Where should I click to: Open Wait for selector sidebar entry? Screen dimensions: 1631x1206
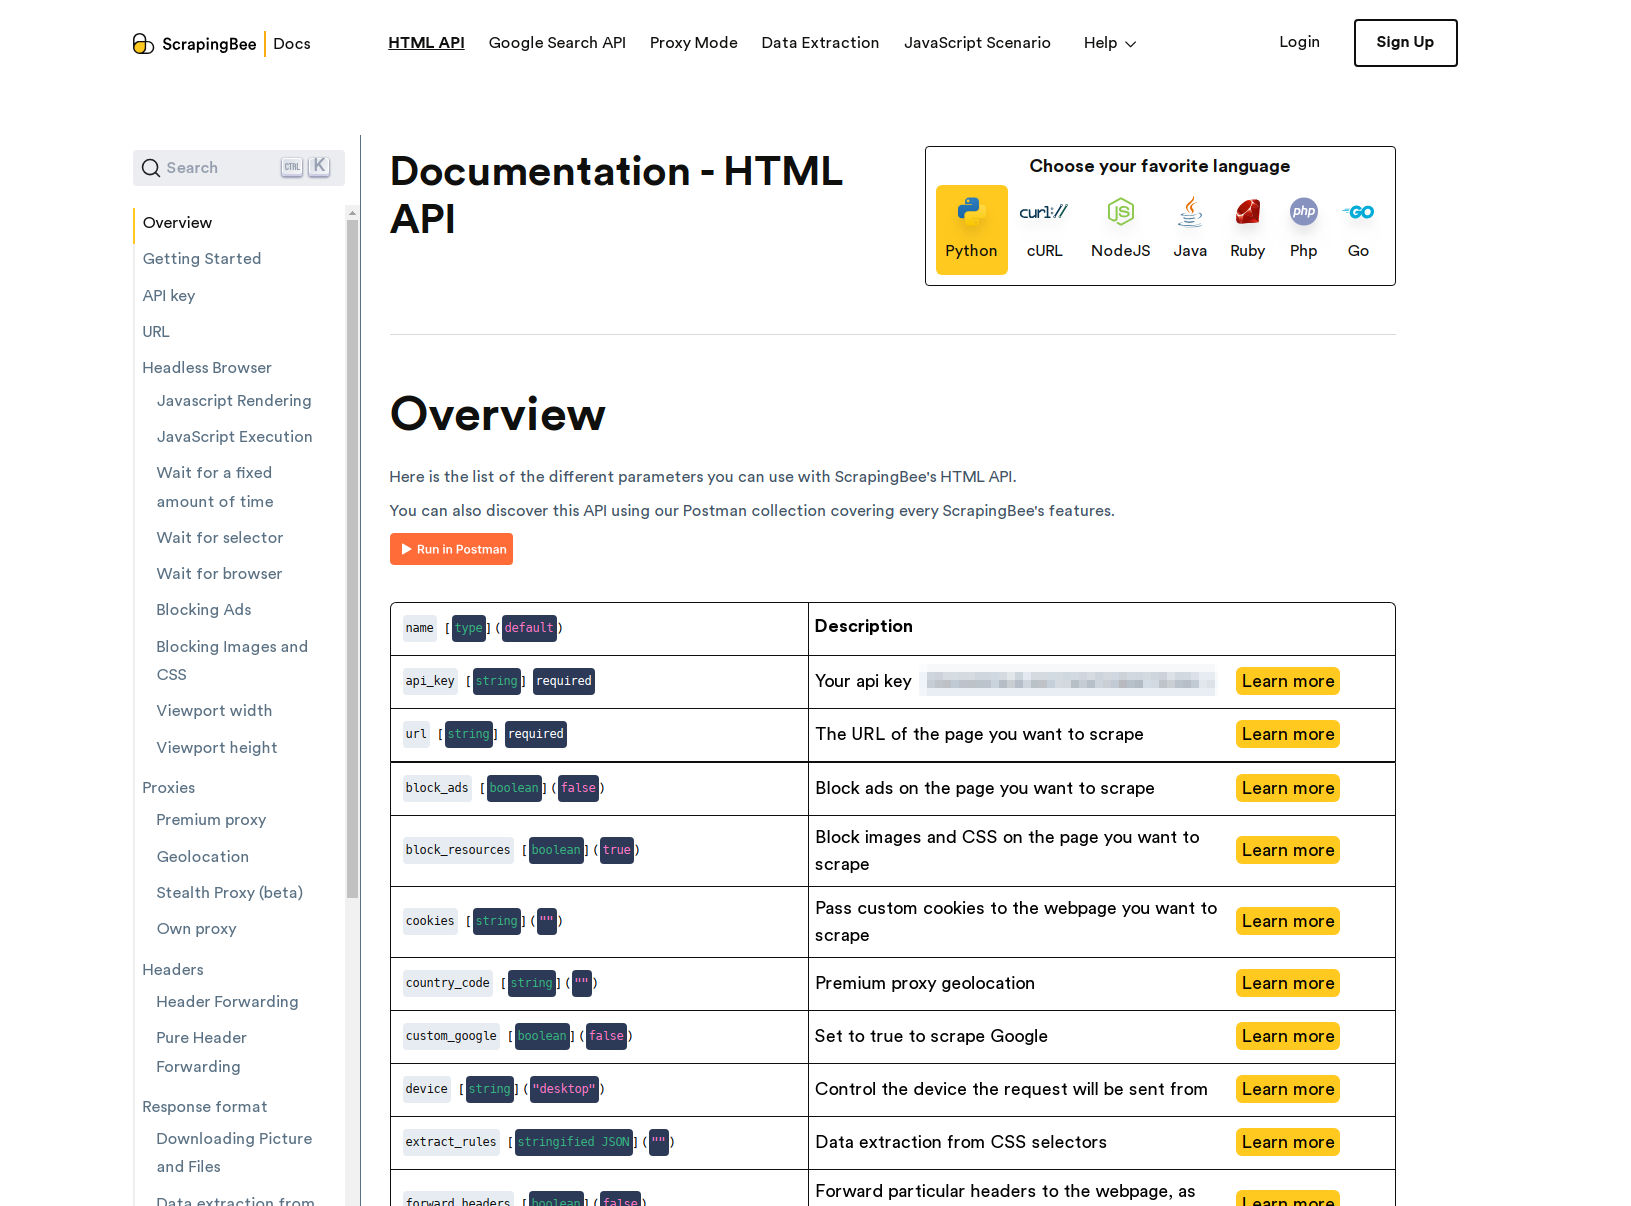pos(220,538)
